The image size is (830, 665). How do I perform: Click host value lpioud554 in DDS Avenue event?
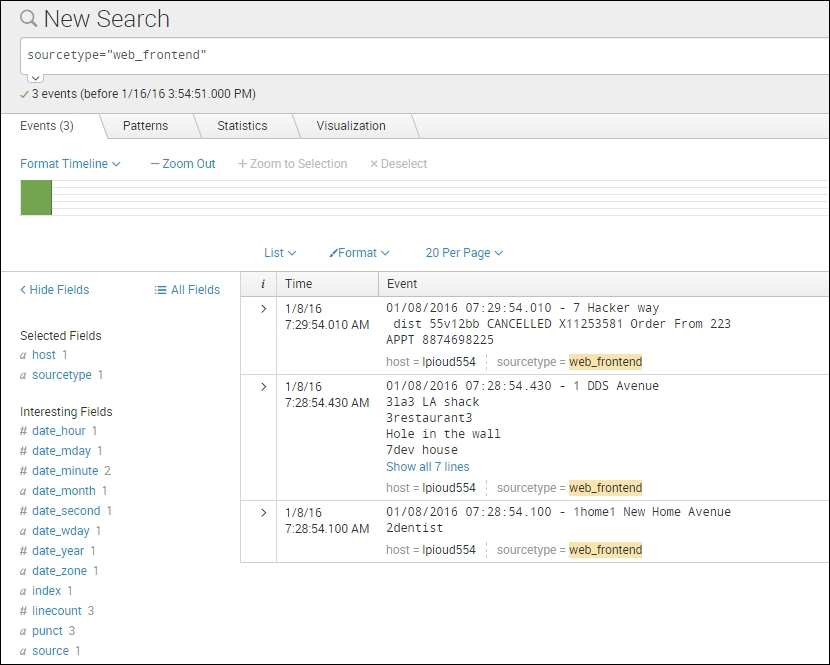click(x=449, y=488)
